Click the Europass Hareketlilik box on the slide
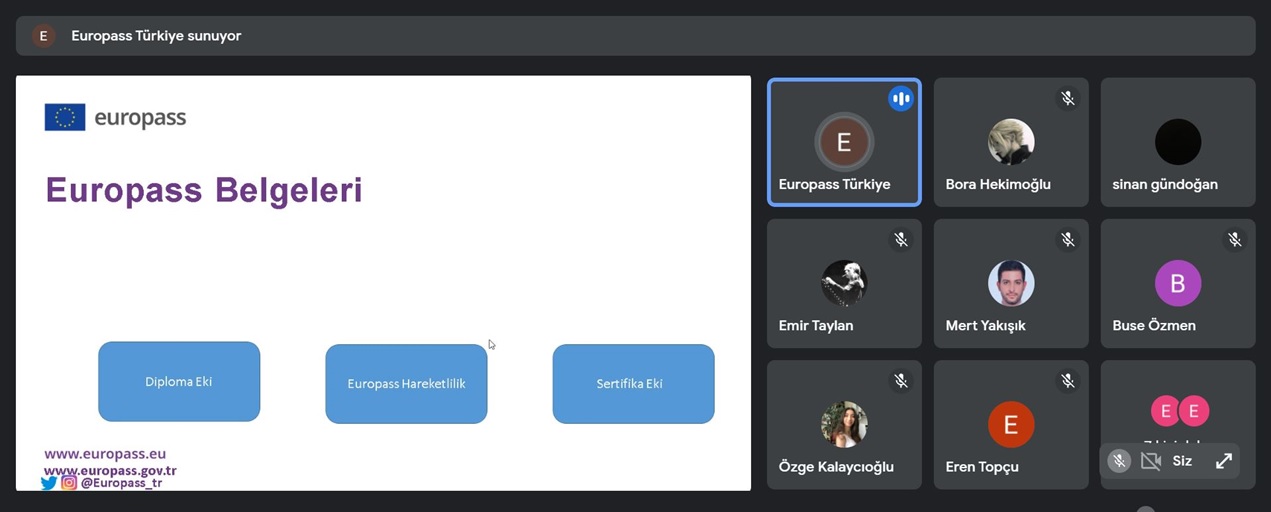1271x512 pixels. 406,384
